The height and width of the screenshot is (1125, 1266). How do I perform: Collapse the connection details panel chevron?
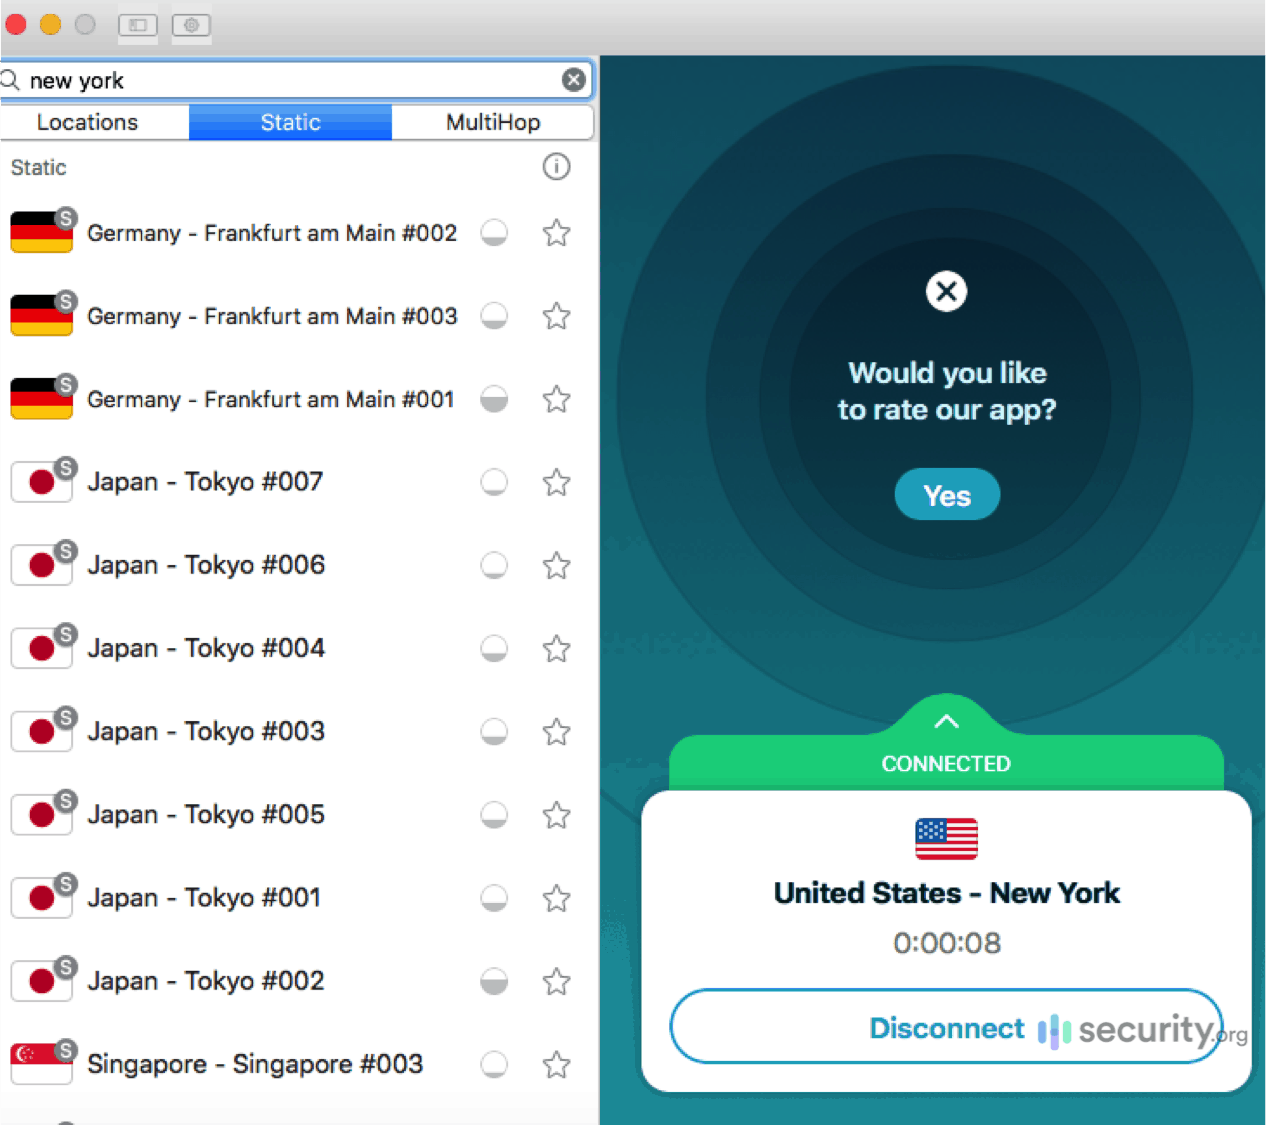click(946, 721)
